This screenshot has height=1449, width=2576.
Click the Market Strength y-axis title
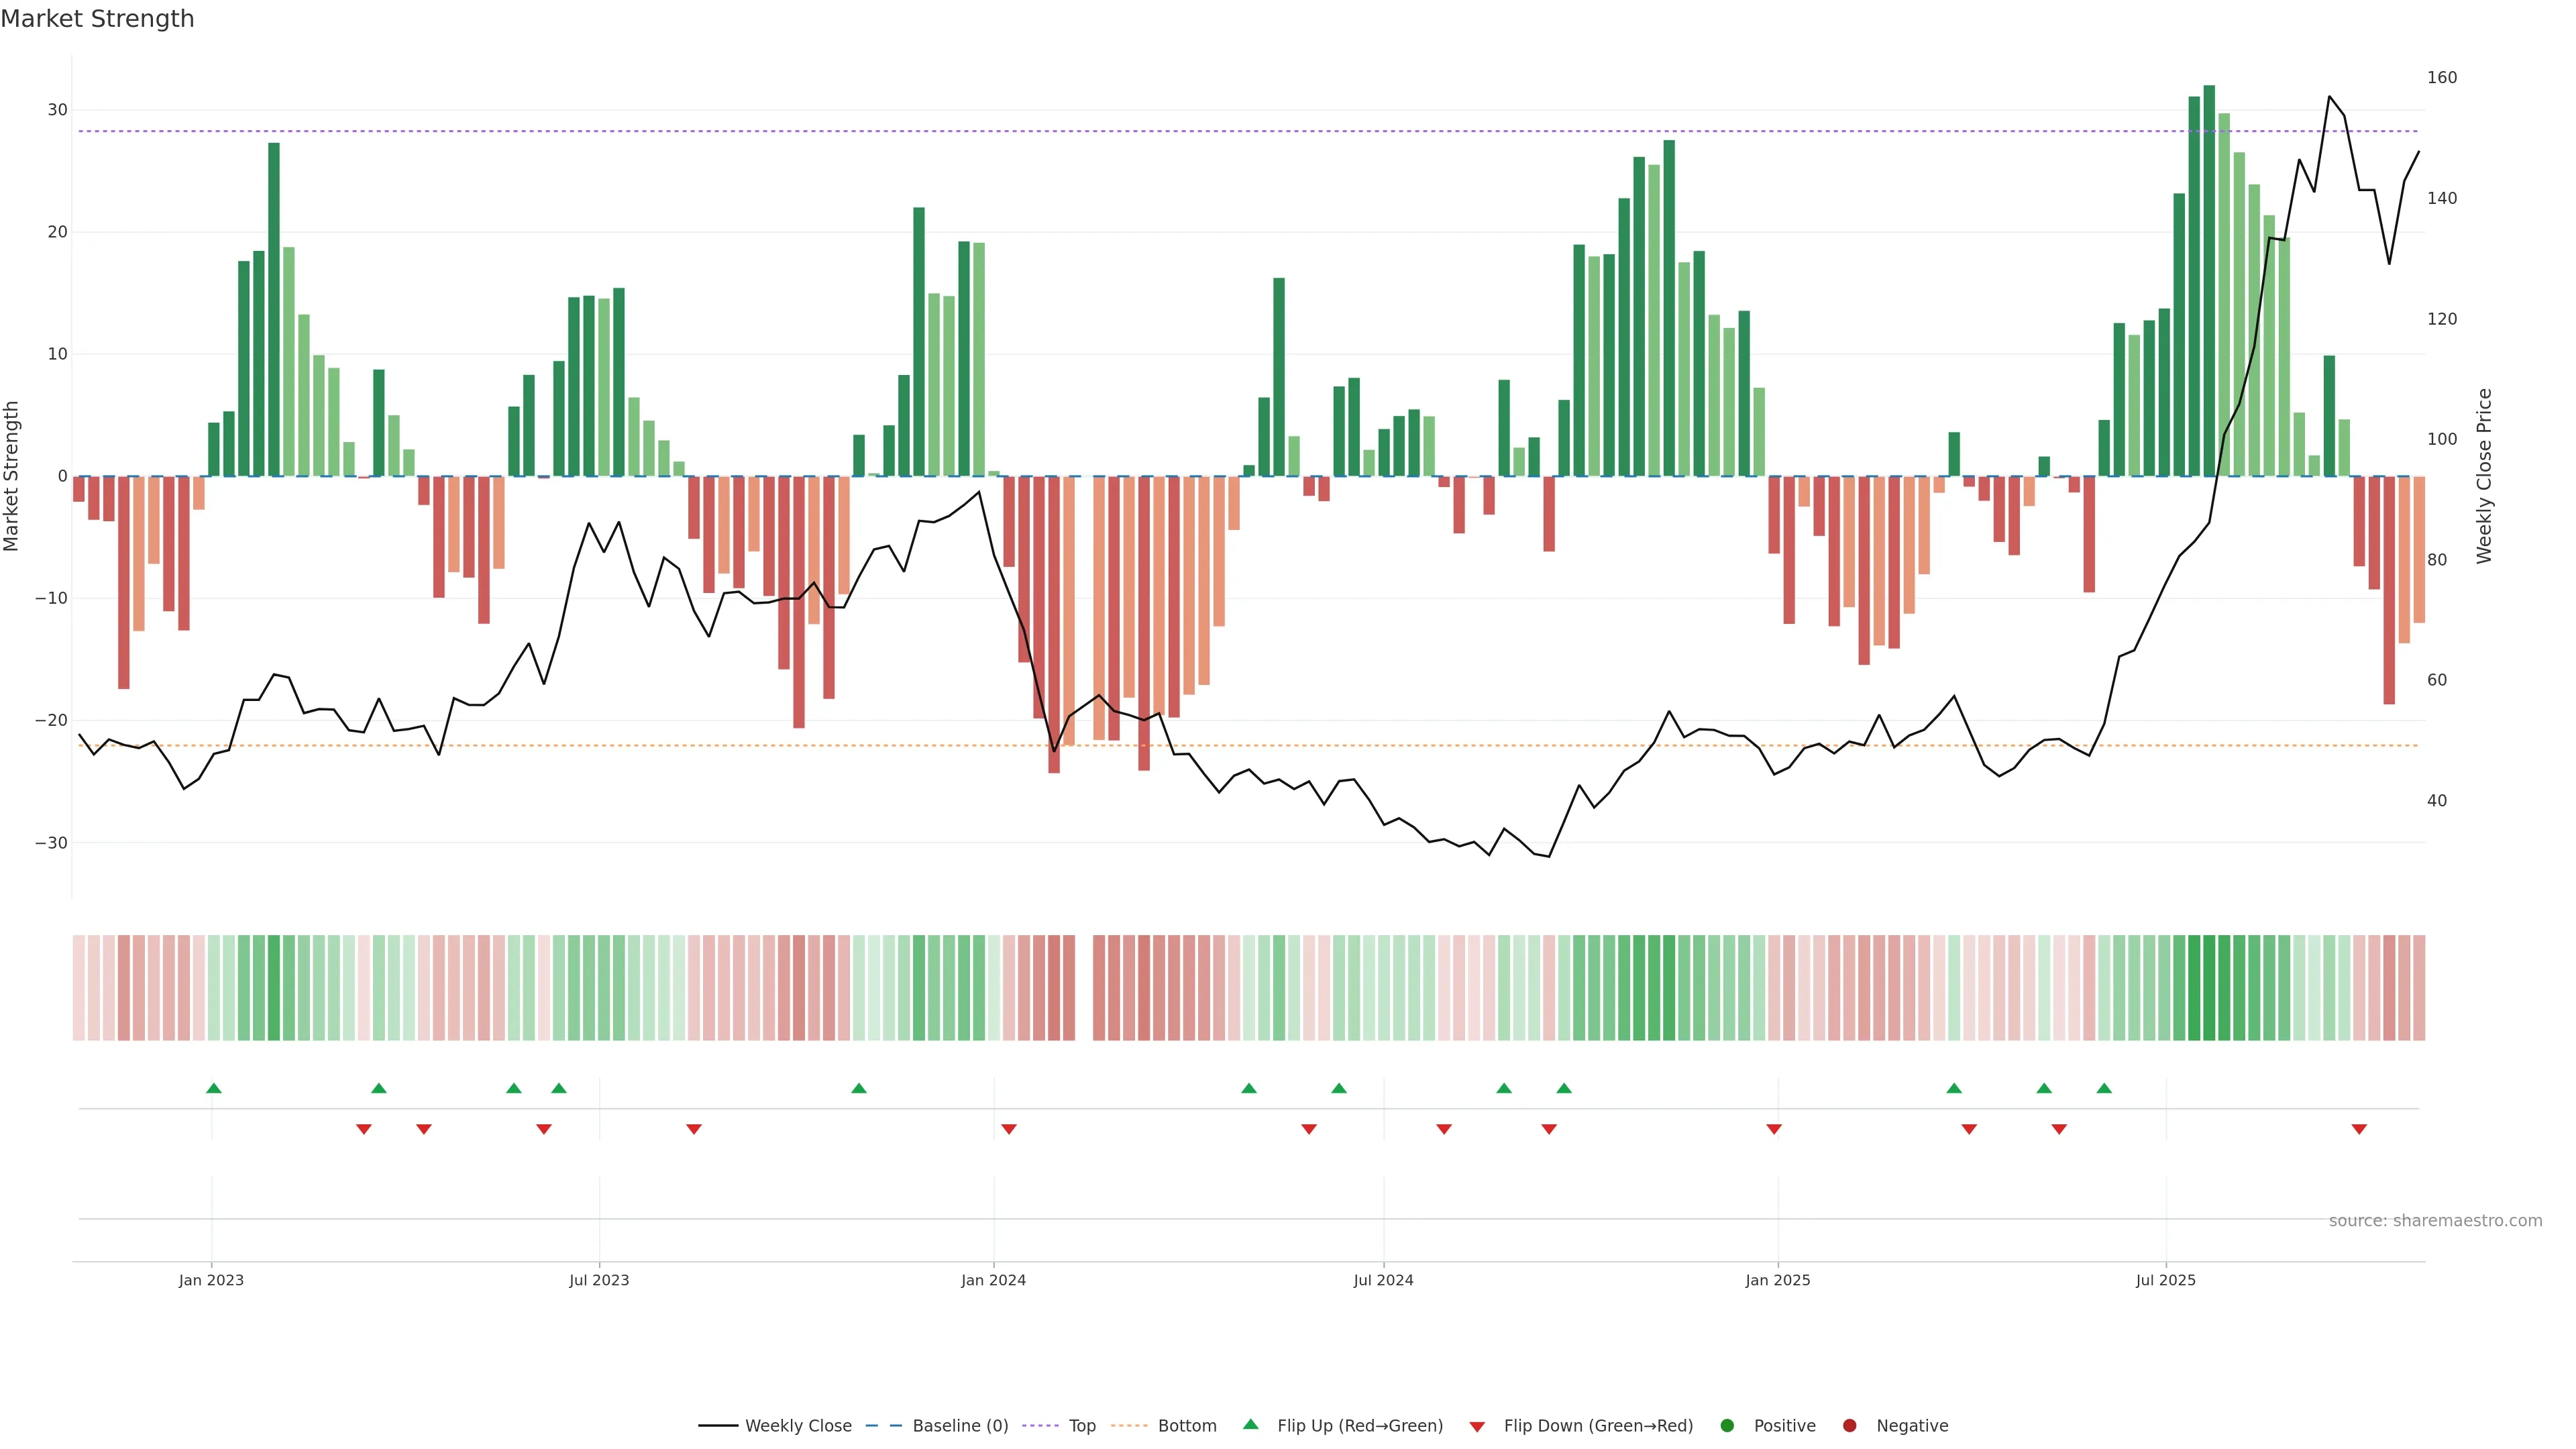pyautogui.click(x=12, y=476)
